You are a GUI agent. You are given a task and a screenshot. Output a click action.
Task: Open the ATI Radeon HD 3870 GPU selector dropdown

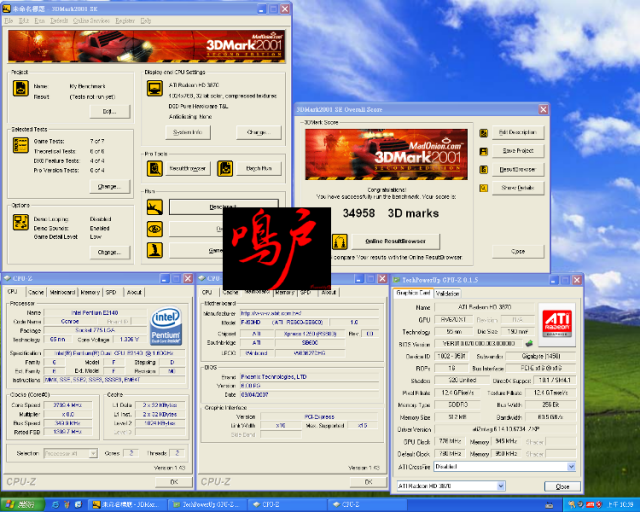(501, 486)
